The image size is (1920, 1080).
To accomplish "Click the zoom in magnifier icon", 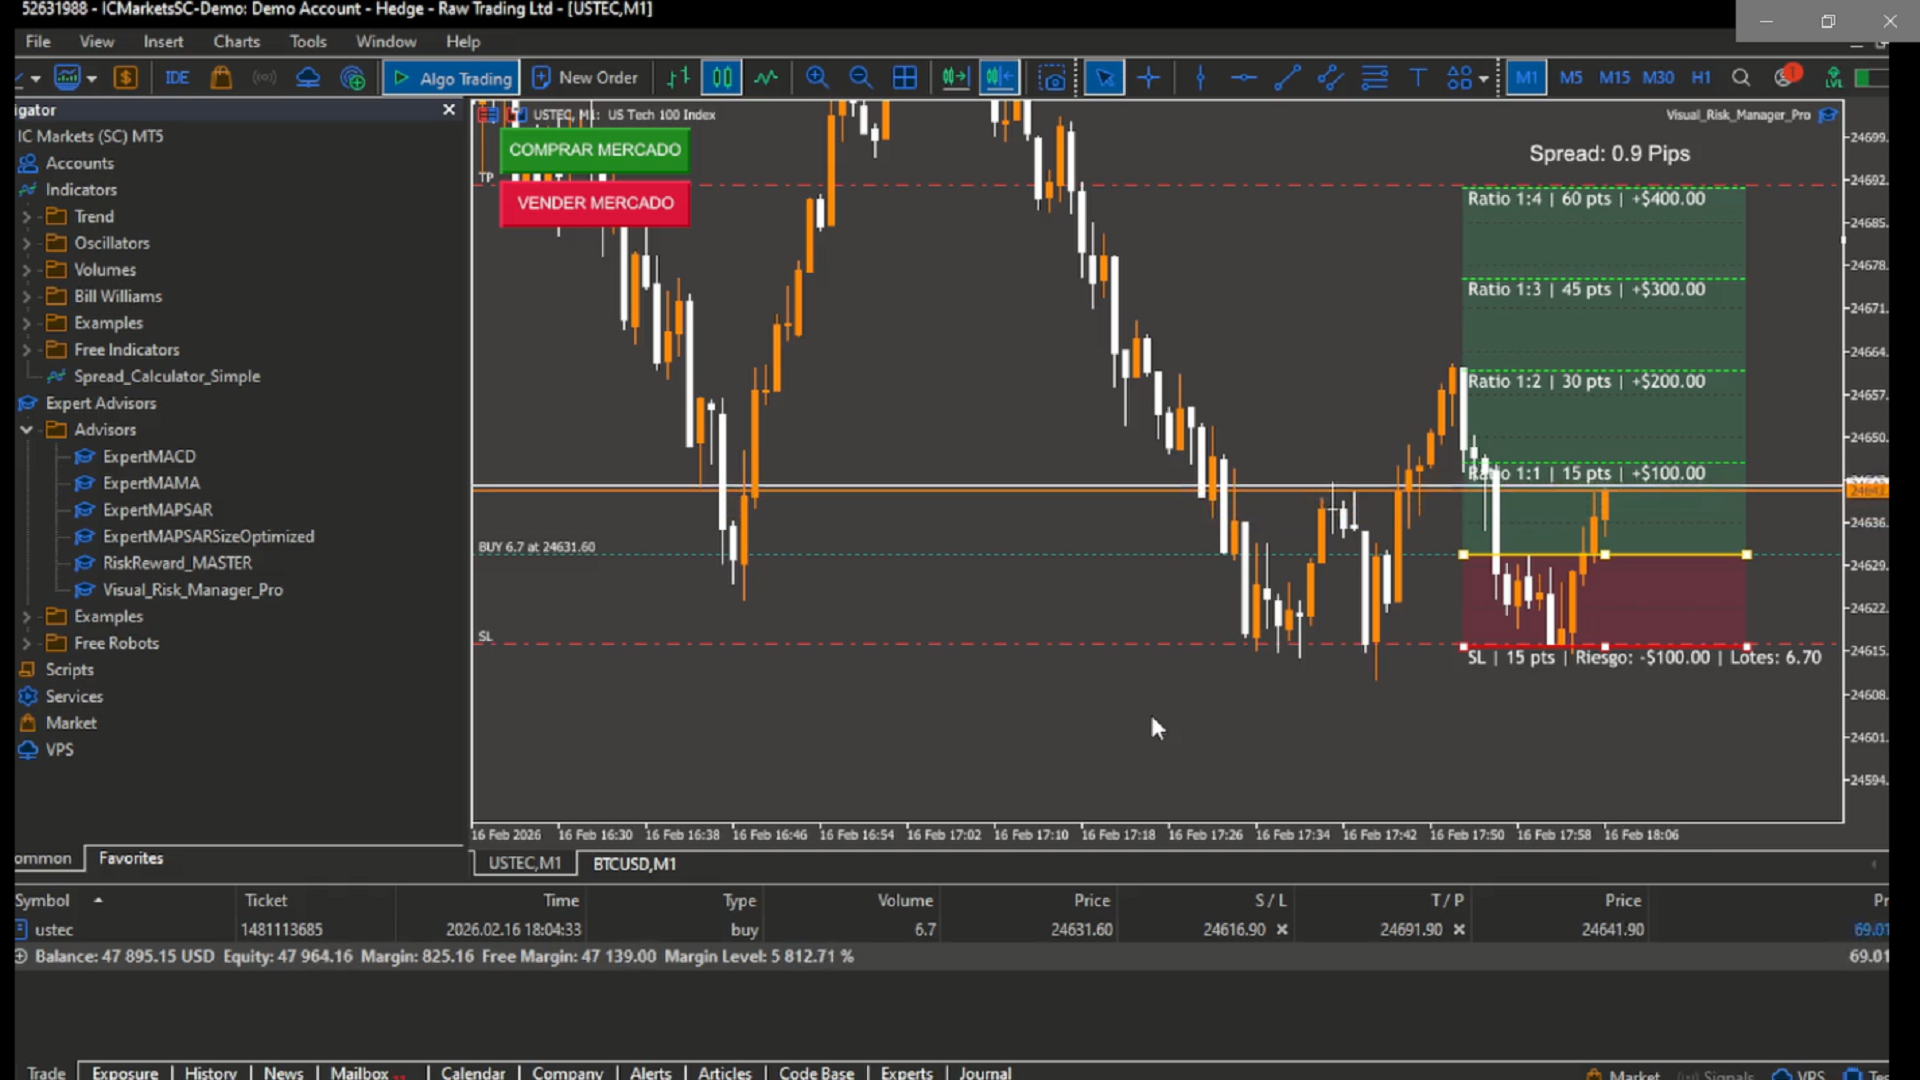I will click(817, 78).
